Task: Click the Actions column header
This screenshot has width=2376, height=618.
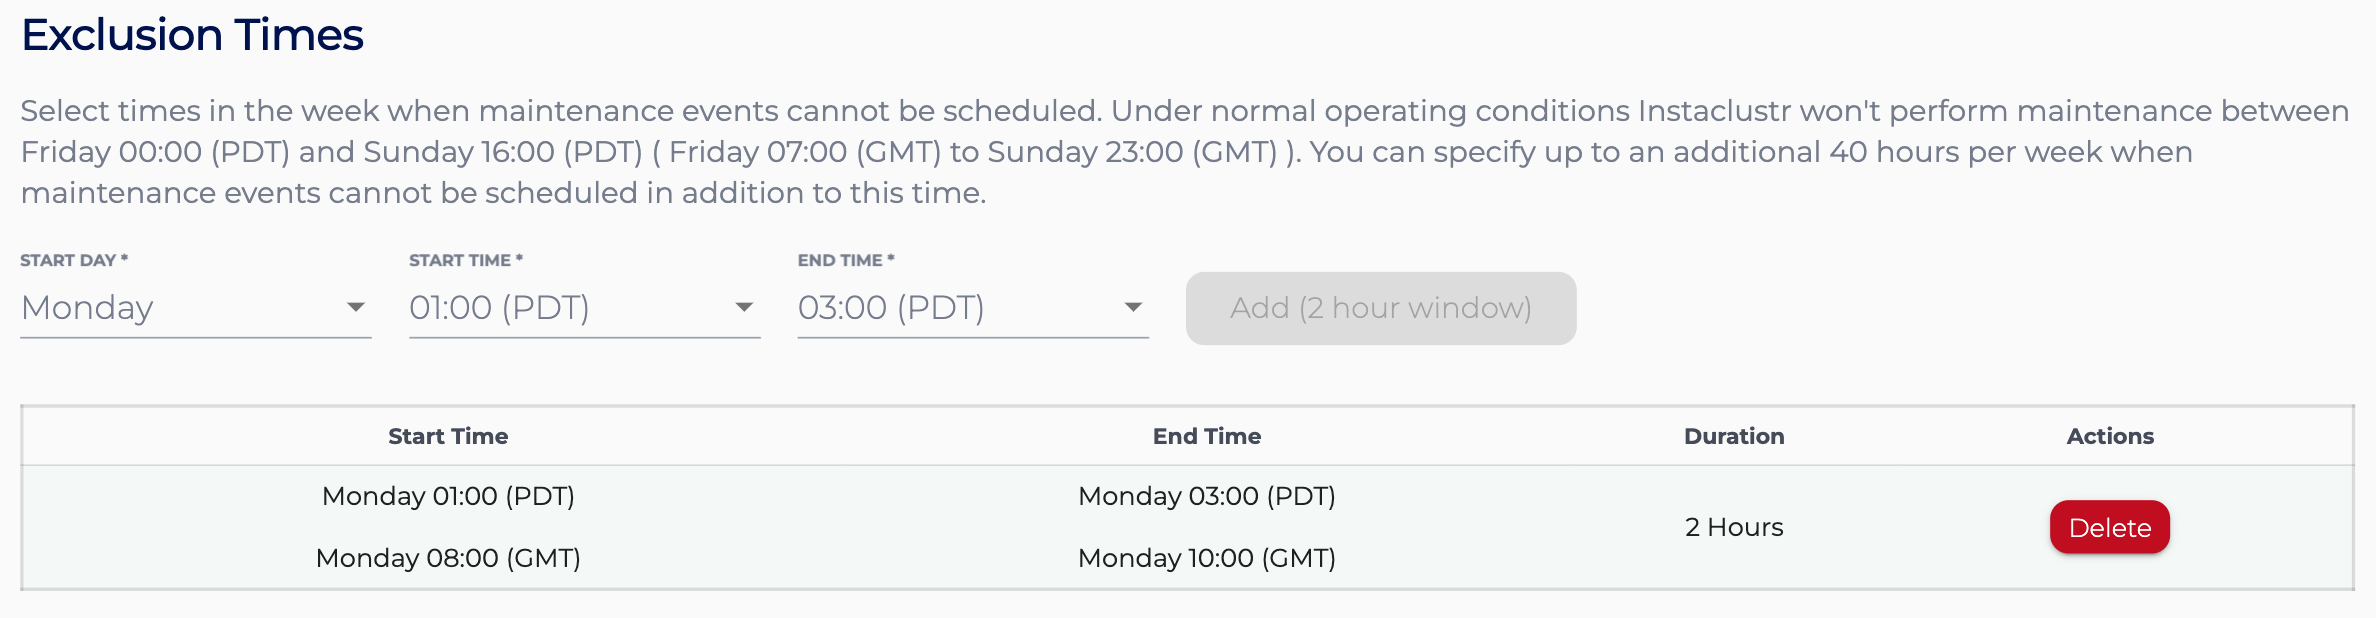Action: click(2110, 436)
